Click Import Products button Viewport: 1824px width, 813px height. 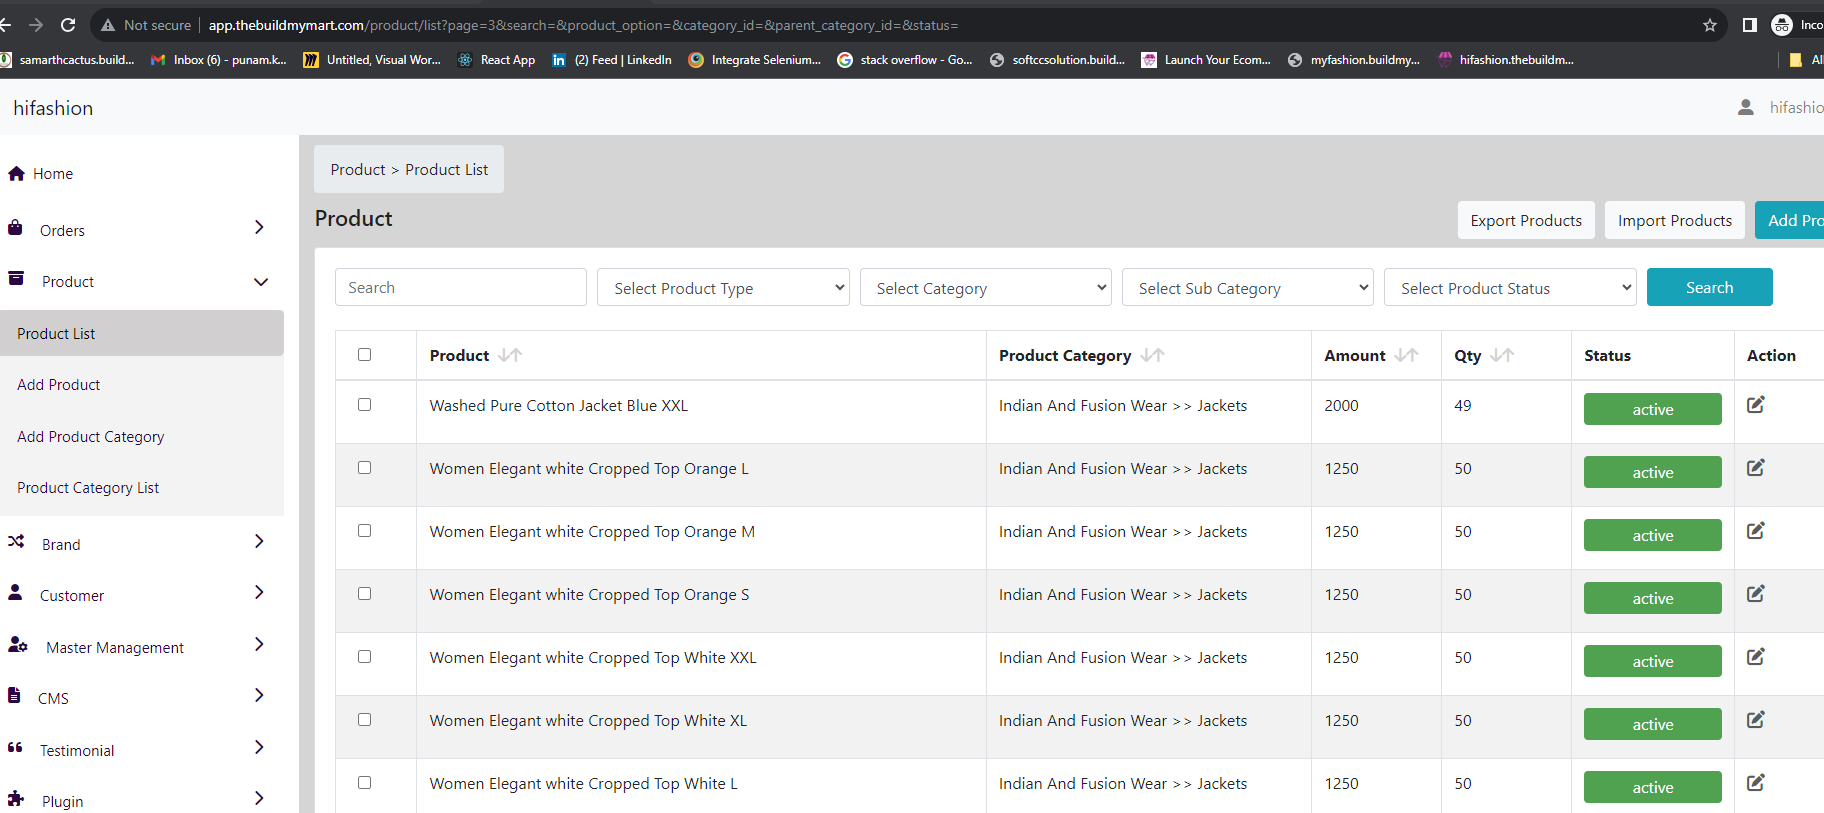pos(1675,220)
